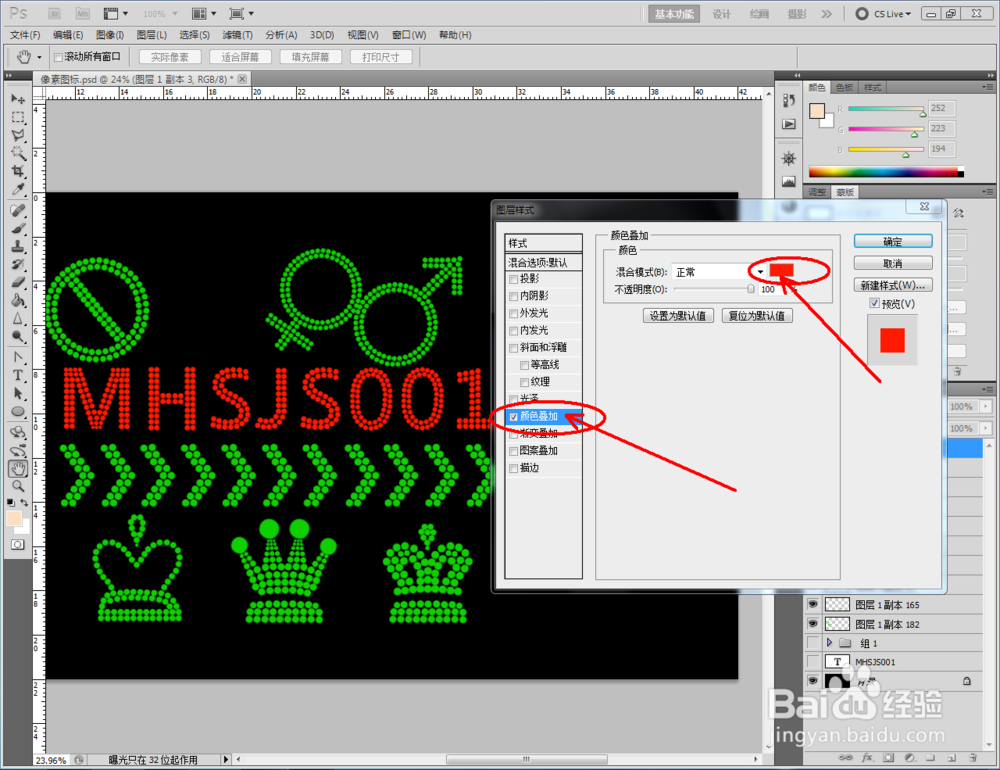Launch Bridge from application bar
Viewport: 1000px width, 770px height.
tap(55, 13)
